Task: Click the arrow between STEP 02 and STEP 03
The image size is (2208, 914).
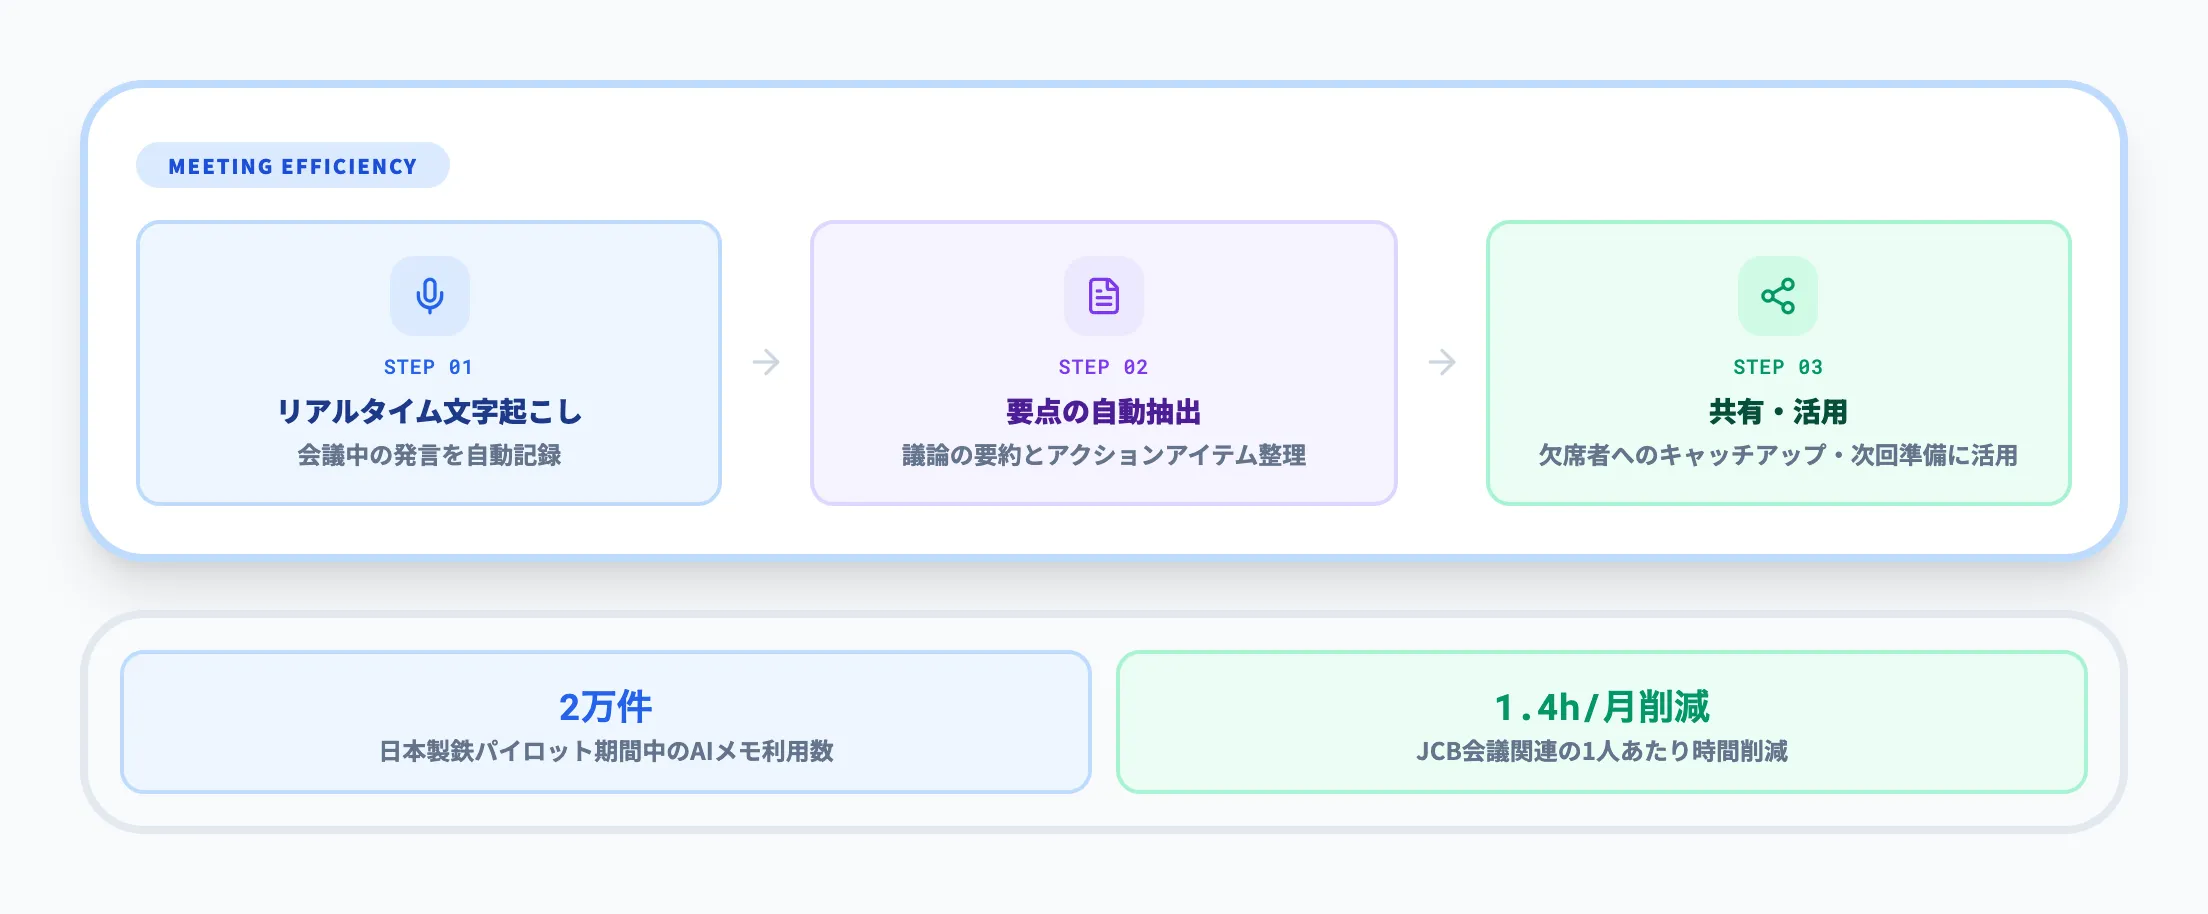Action: (x=1440, y=363)
